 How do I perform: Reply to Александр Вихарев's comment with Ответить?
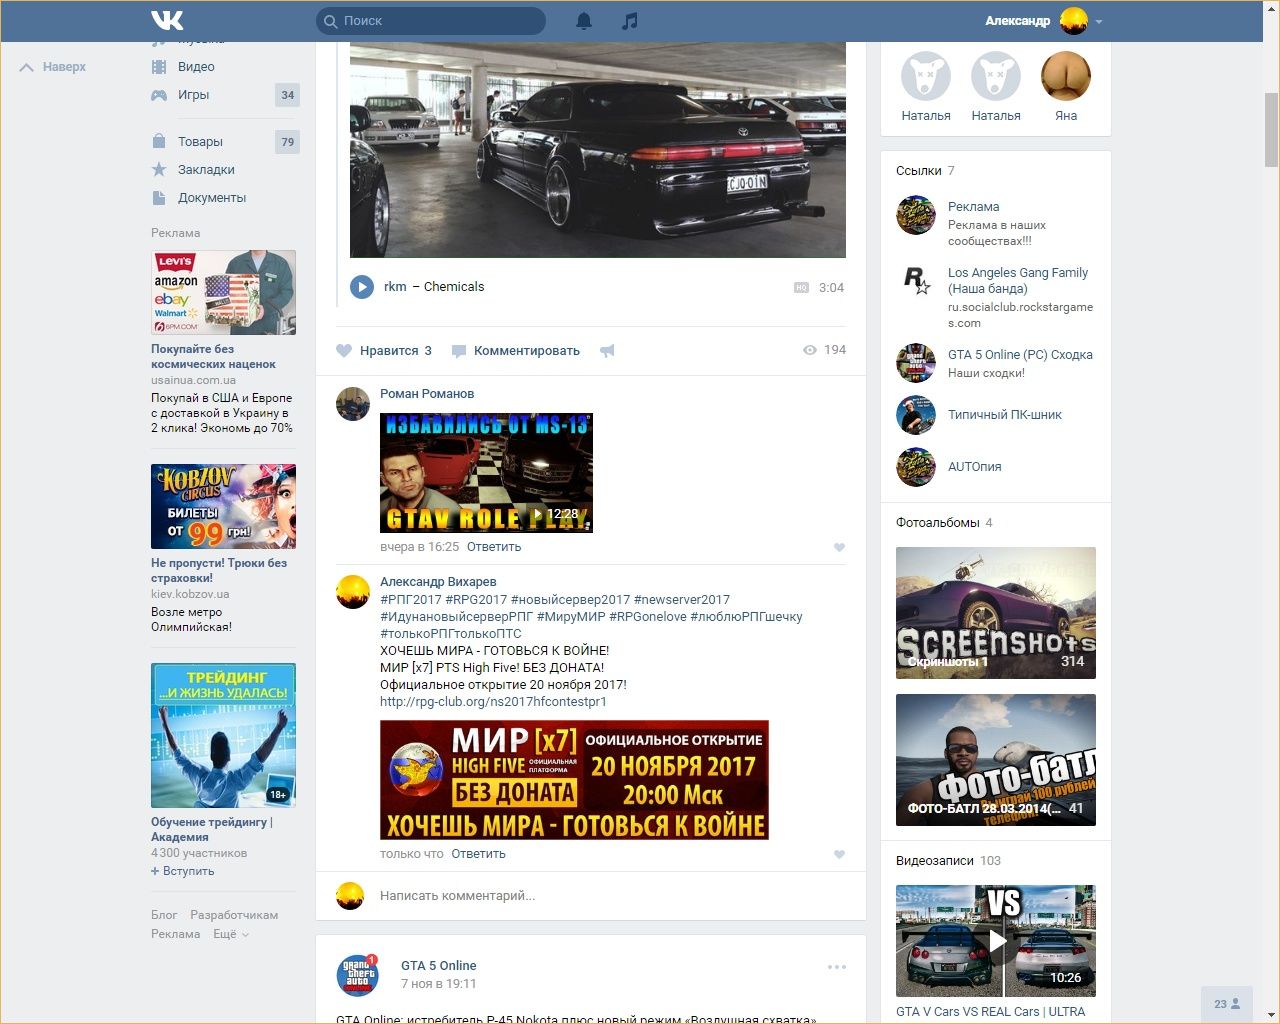pos(479,854)
